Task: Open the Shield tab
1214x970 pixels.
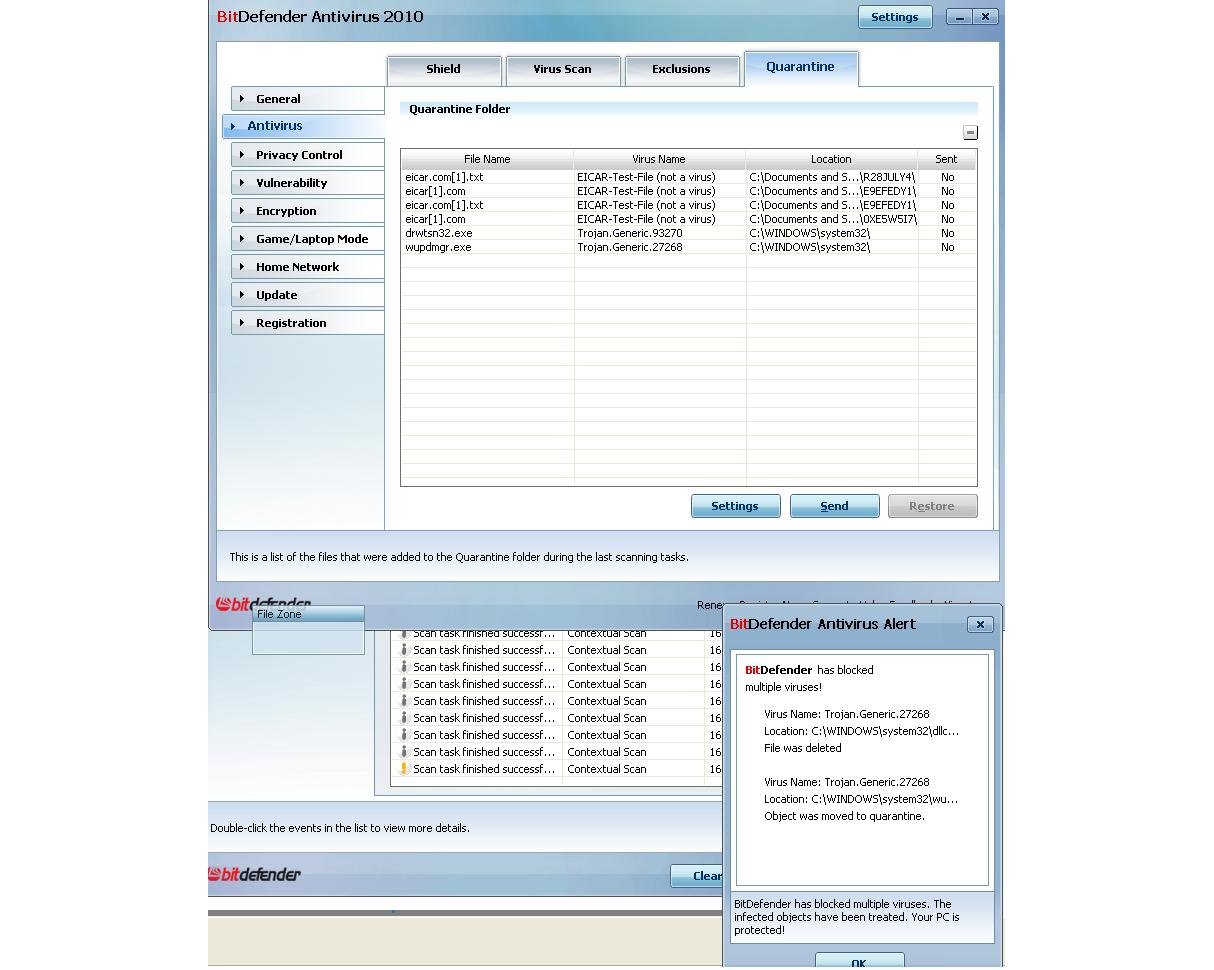Action: click(444, 70)
